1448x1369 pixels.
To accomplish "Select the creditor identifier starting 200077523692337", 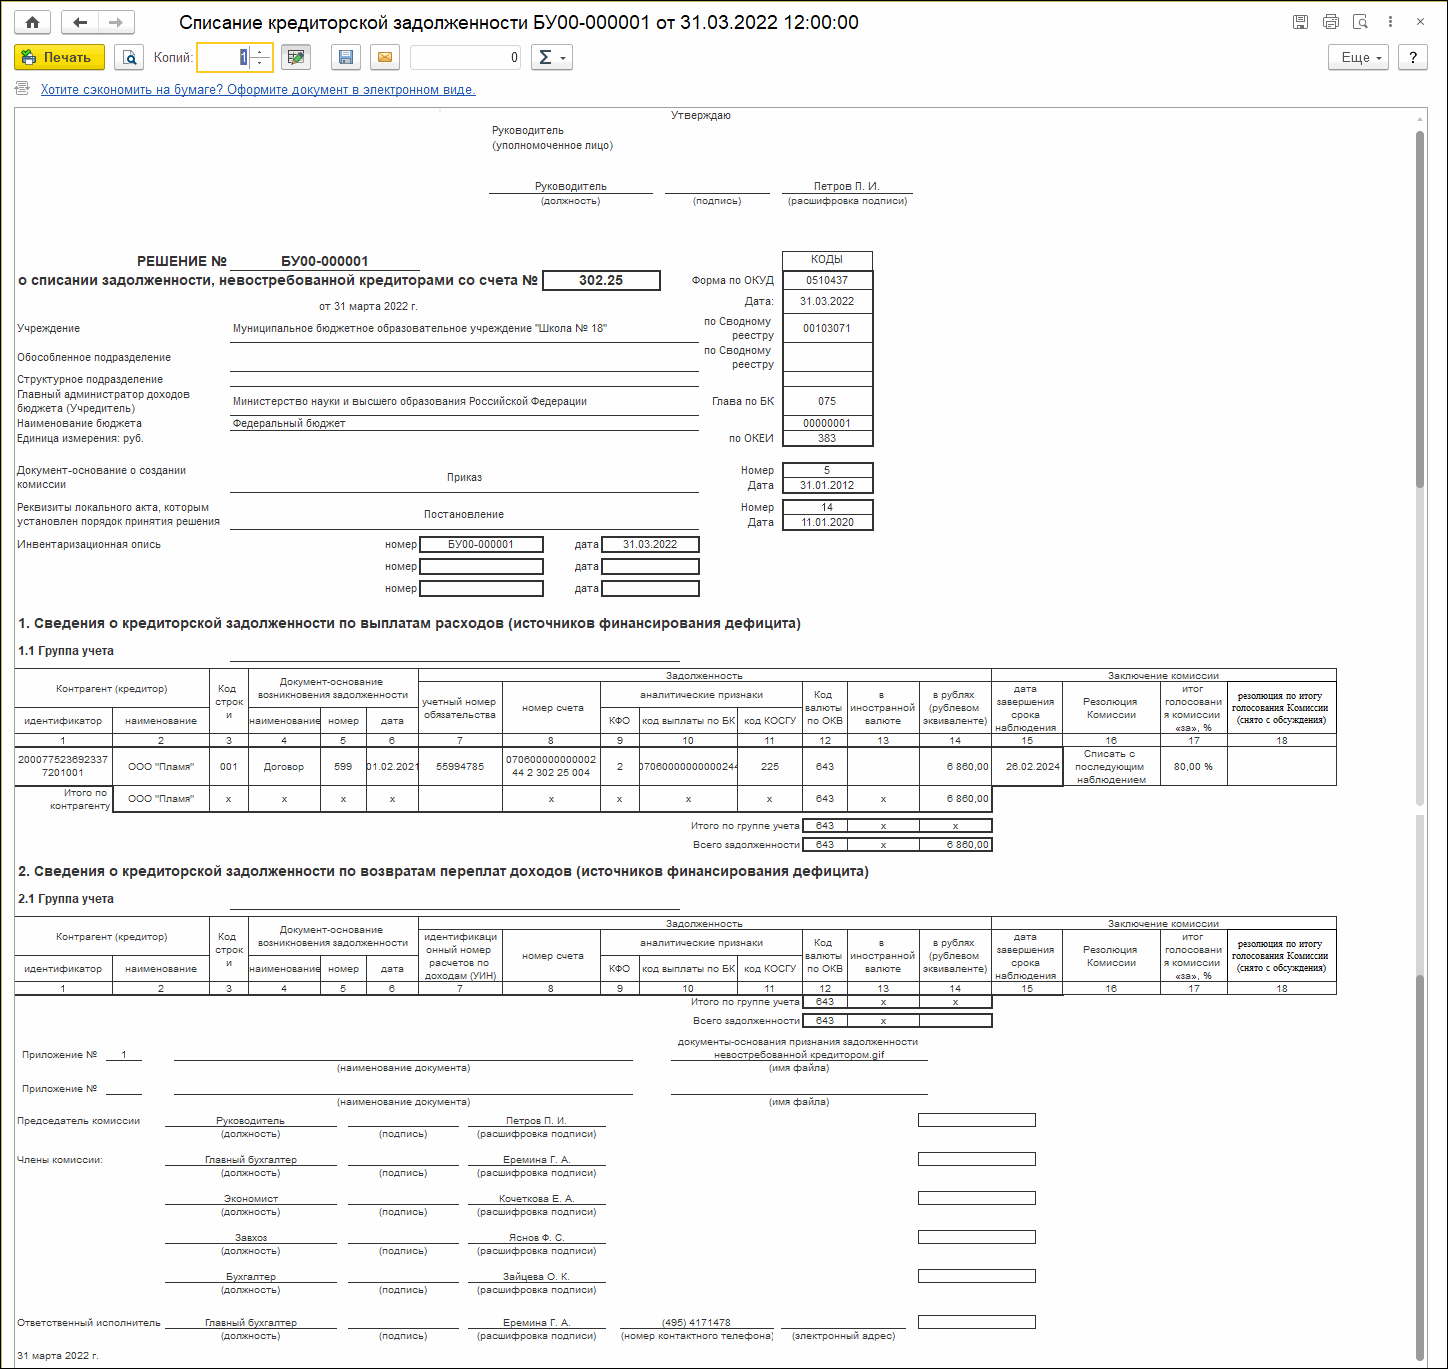I will point(63,766).
